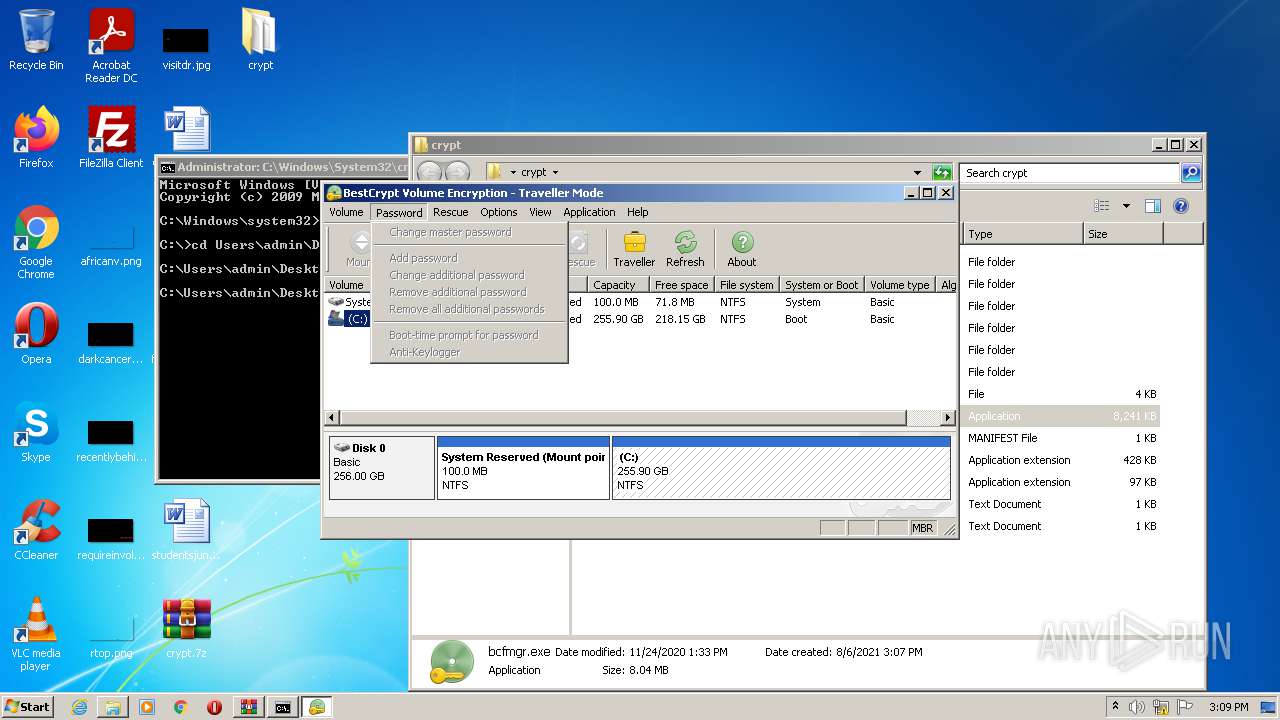Select the (C:) 255.90 GB partition block

(781, 467)
